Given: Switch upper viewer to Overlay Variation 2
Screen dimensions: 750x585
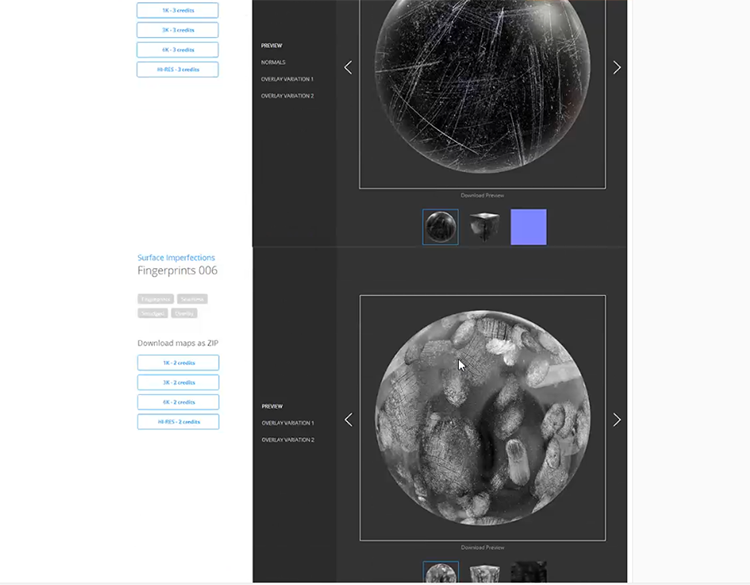Looking at the screenshot, I should click(x=287, y=96).
